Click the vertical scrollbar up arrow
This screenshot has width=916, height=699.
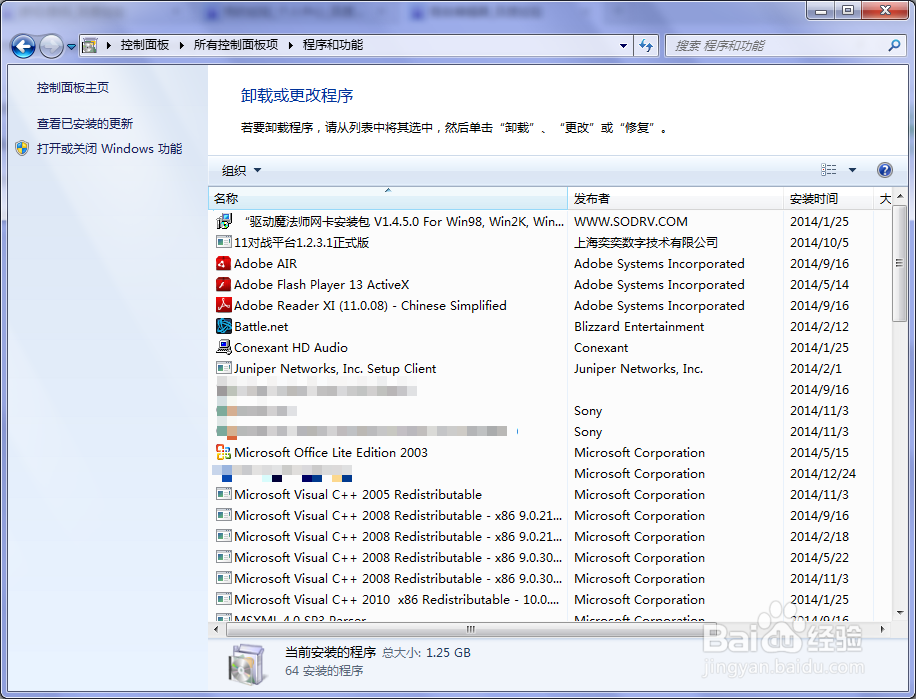point(900,196)
